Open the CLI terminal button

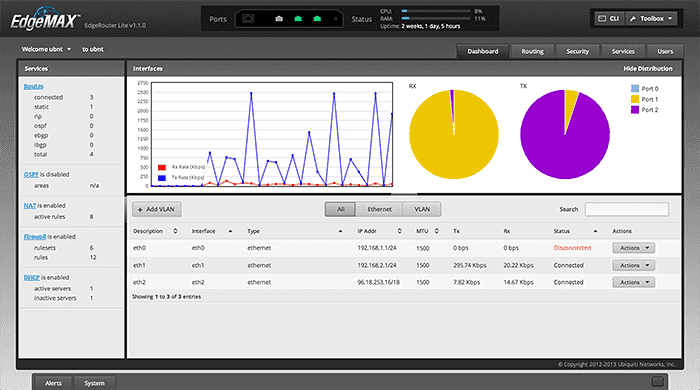click(609, 19)
